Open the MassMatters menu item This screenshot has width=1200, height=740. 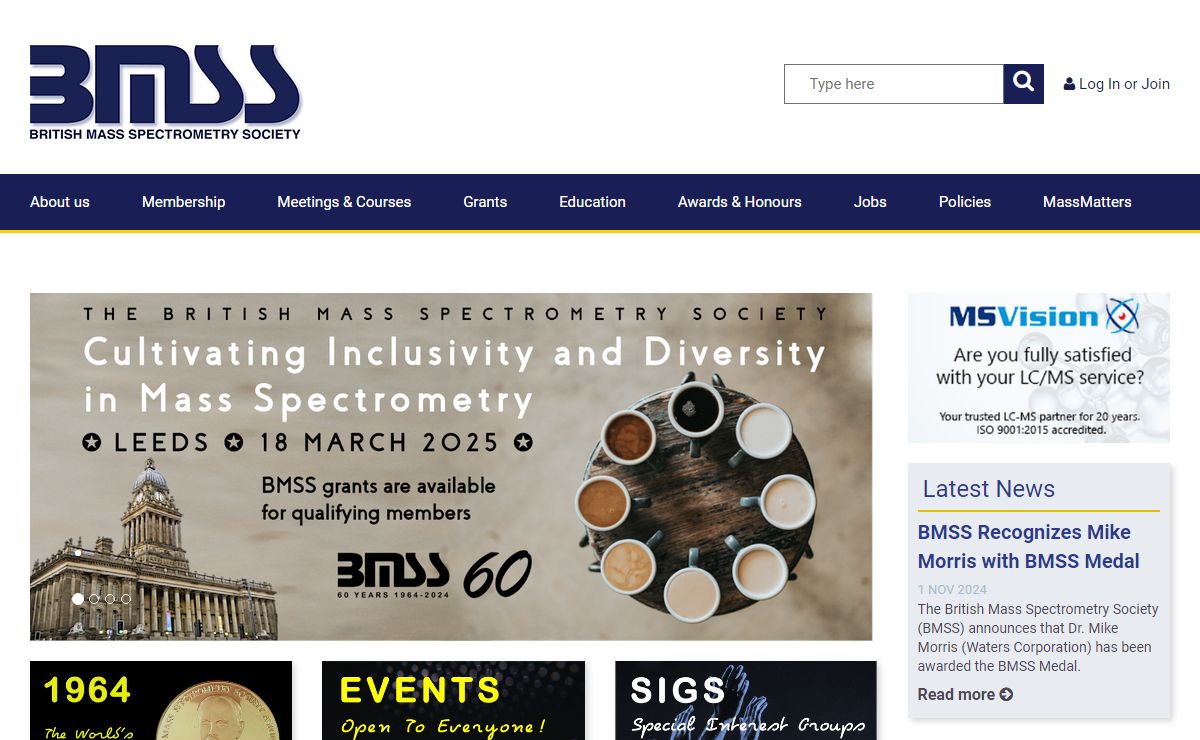click(x=1087, y=202)
